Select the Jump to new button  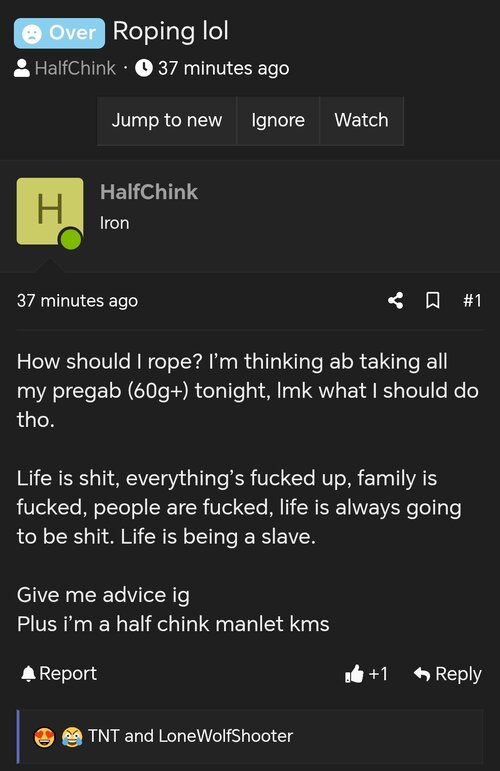tap(167, 120)
